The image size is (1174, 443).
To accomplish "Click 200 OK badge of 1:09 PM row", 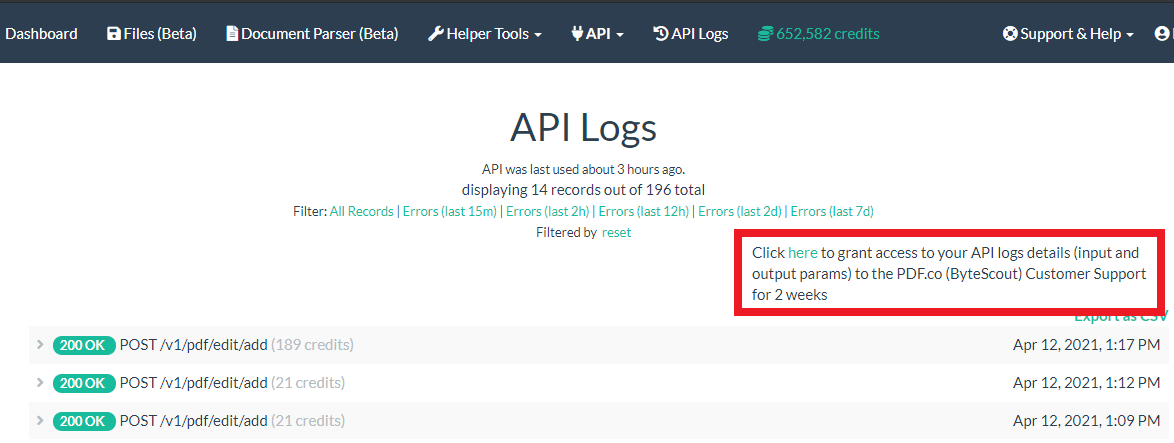I will (x=84, y=421).
